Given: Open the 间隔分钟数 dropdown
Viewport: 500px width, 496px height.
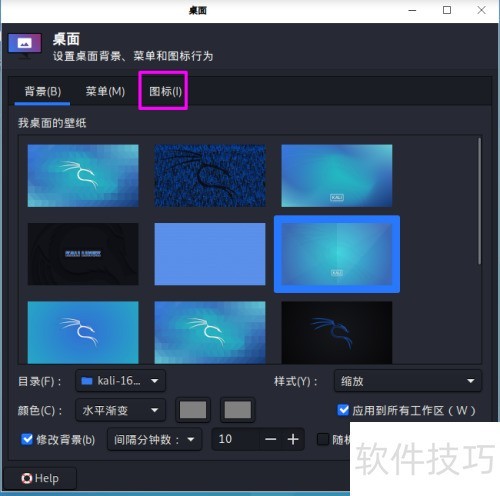Looking at the screenshot, I should tap(154, 439).
